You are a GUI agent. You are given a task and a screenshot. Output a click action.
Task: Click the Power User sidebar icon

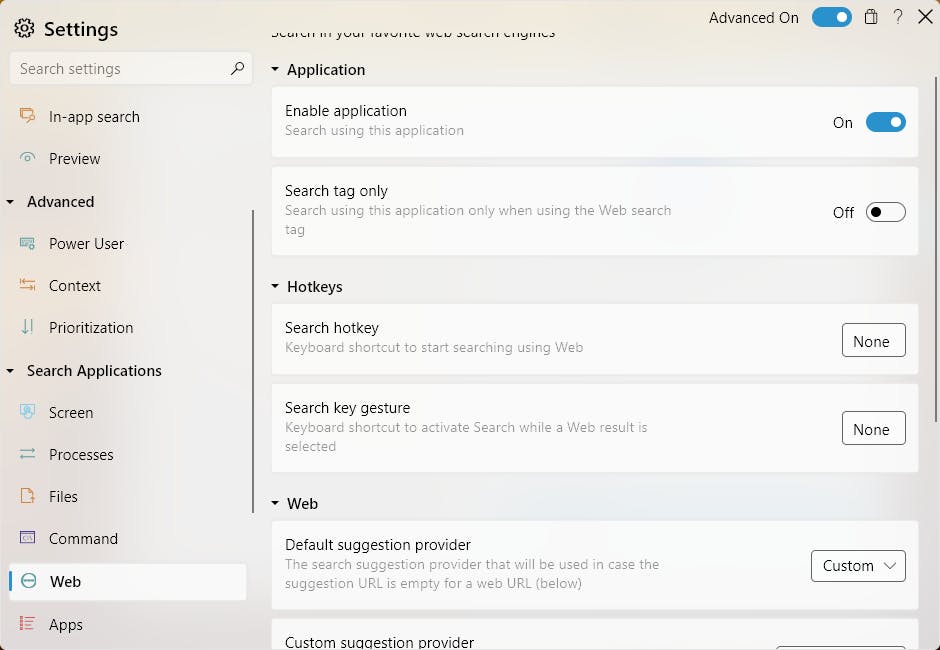[x=28, y=244]
